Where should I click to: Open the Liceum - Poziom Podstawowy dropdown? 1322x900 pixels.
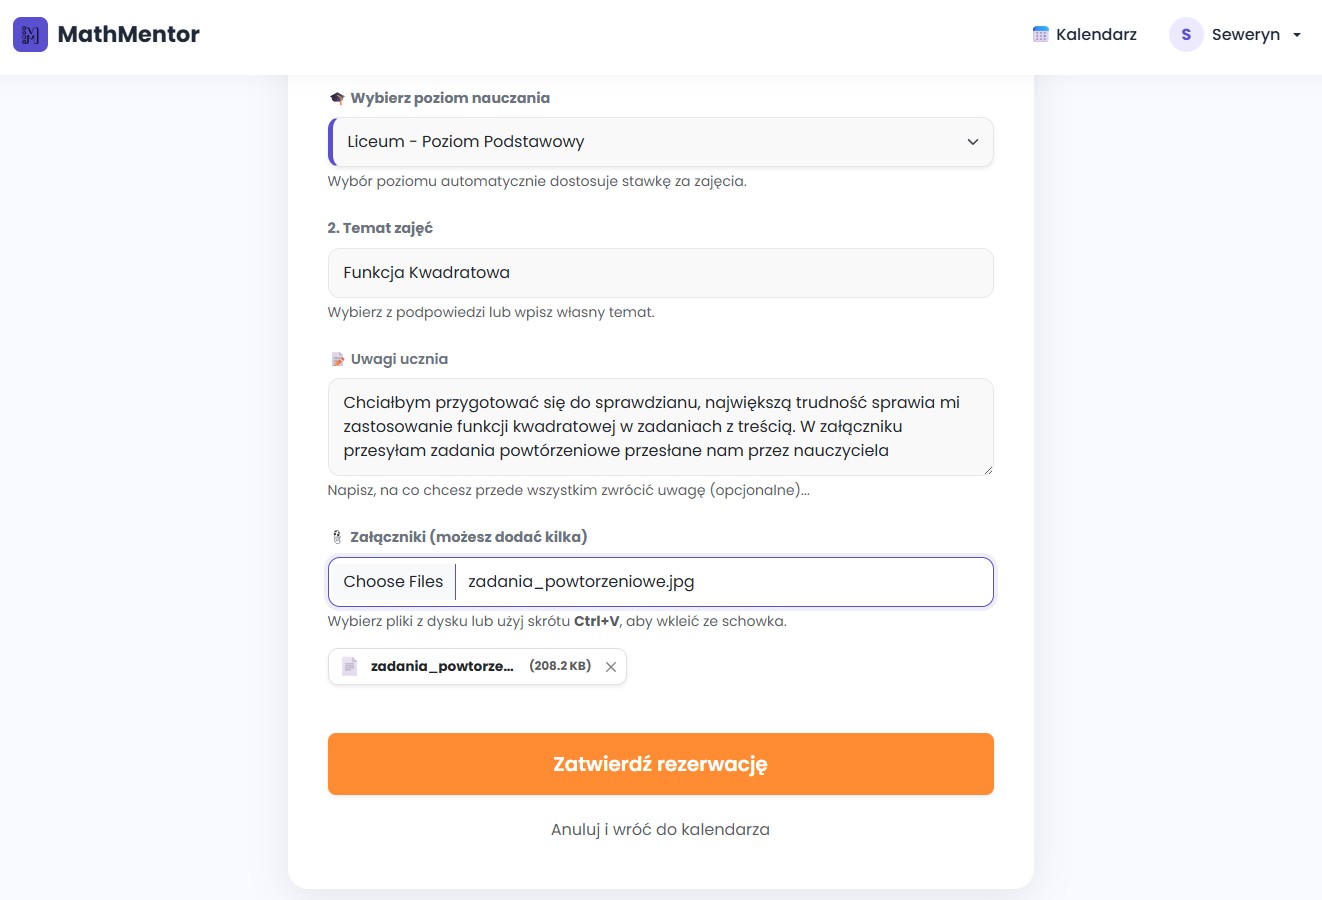661,142
